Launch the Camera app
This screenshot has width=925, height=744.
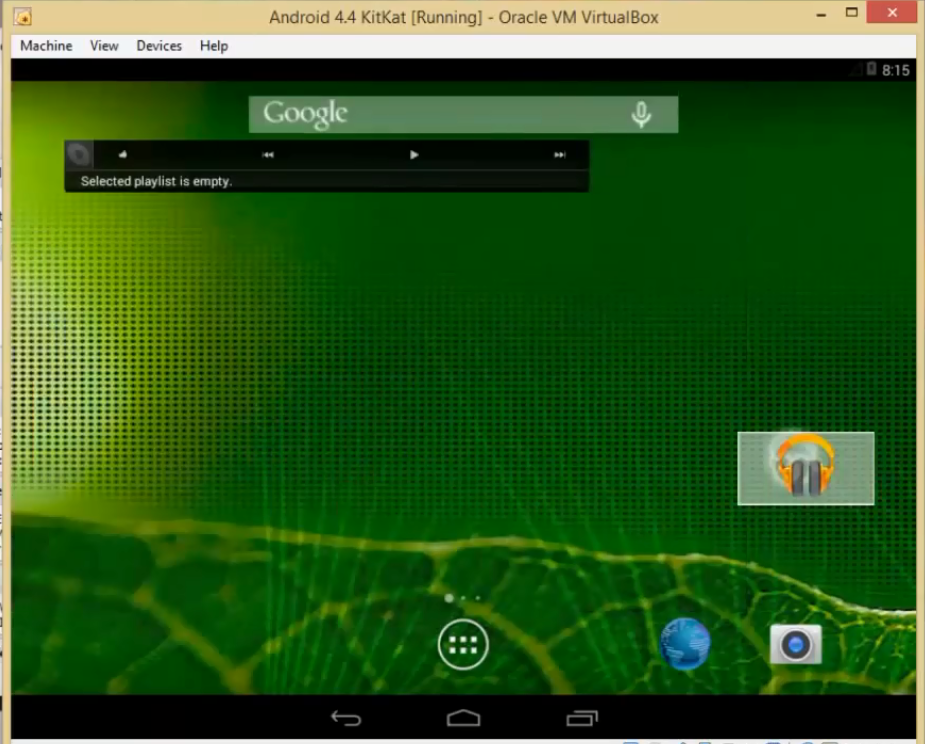(796, 644)
